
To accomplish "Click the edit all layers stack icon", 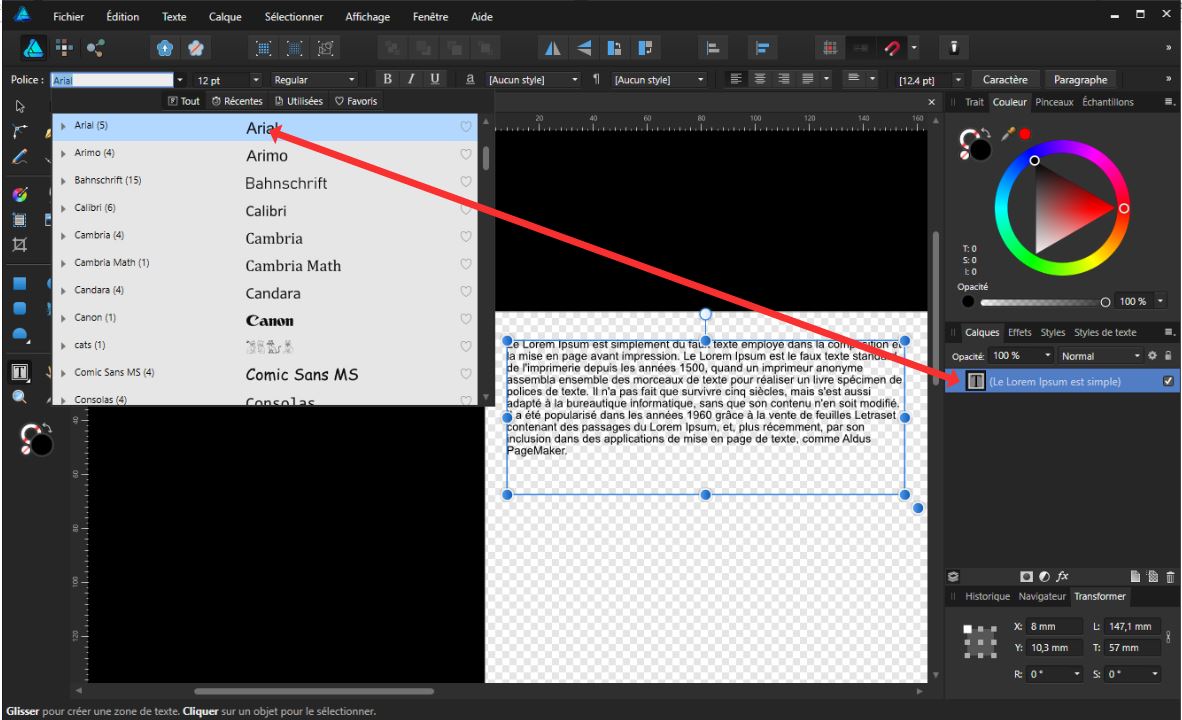I will [954, 577].
